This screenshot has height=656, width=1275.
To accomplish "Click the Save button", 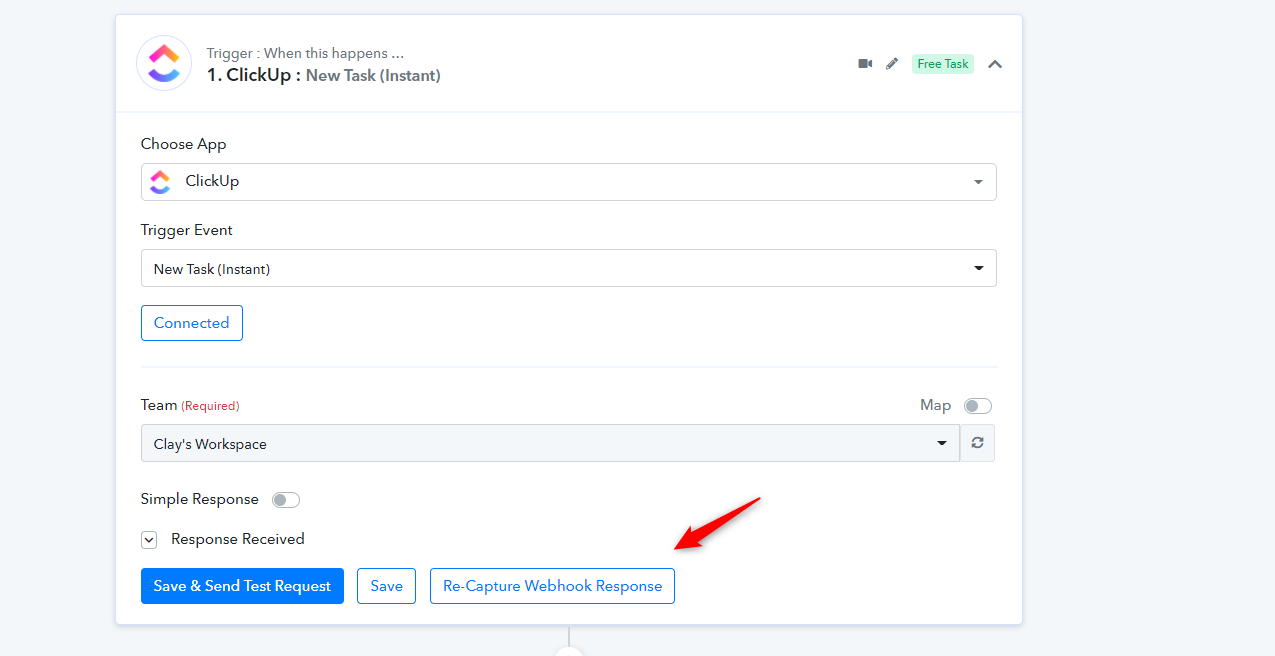I will (x=386, y=586).
